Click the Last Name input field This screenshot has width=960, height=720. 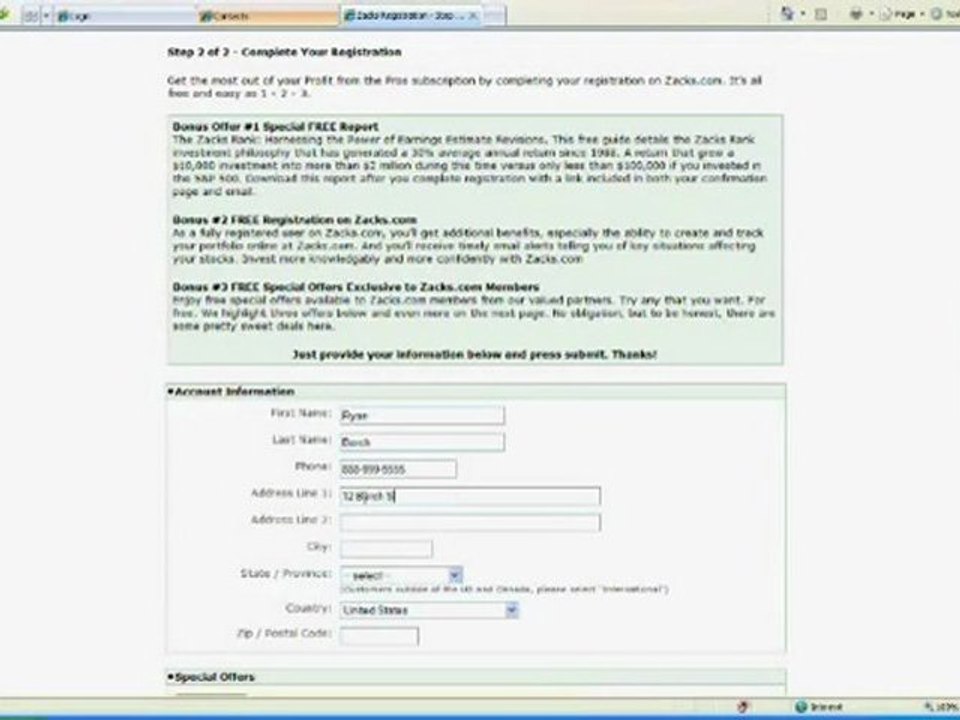coord(422,442)
